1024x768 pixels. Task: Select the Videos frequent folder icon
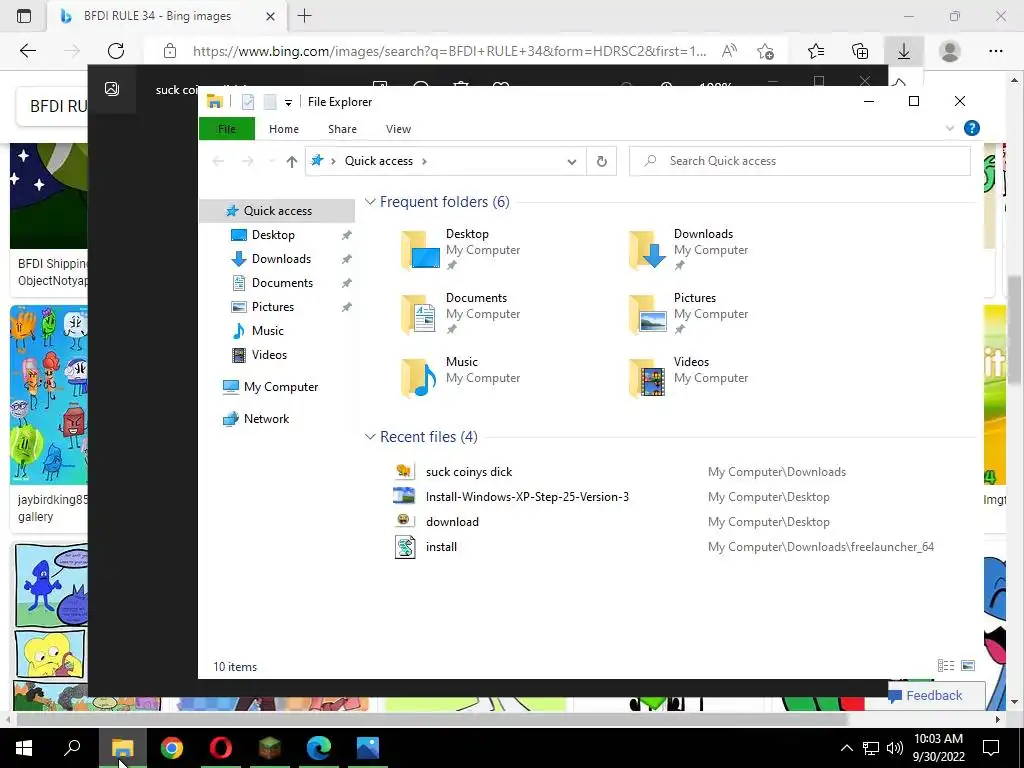pyautogui.click(x=648, y=378)
